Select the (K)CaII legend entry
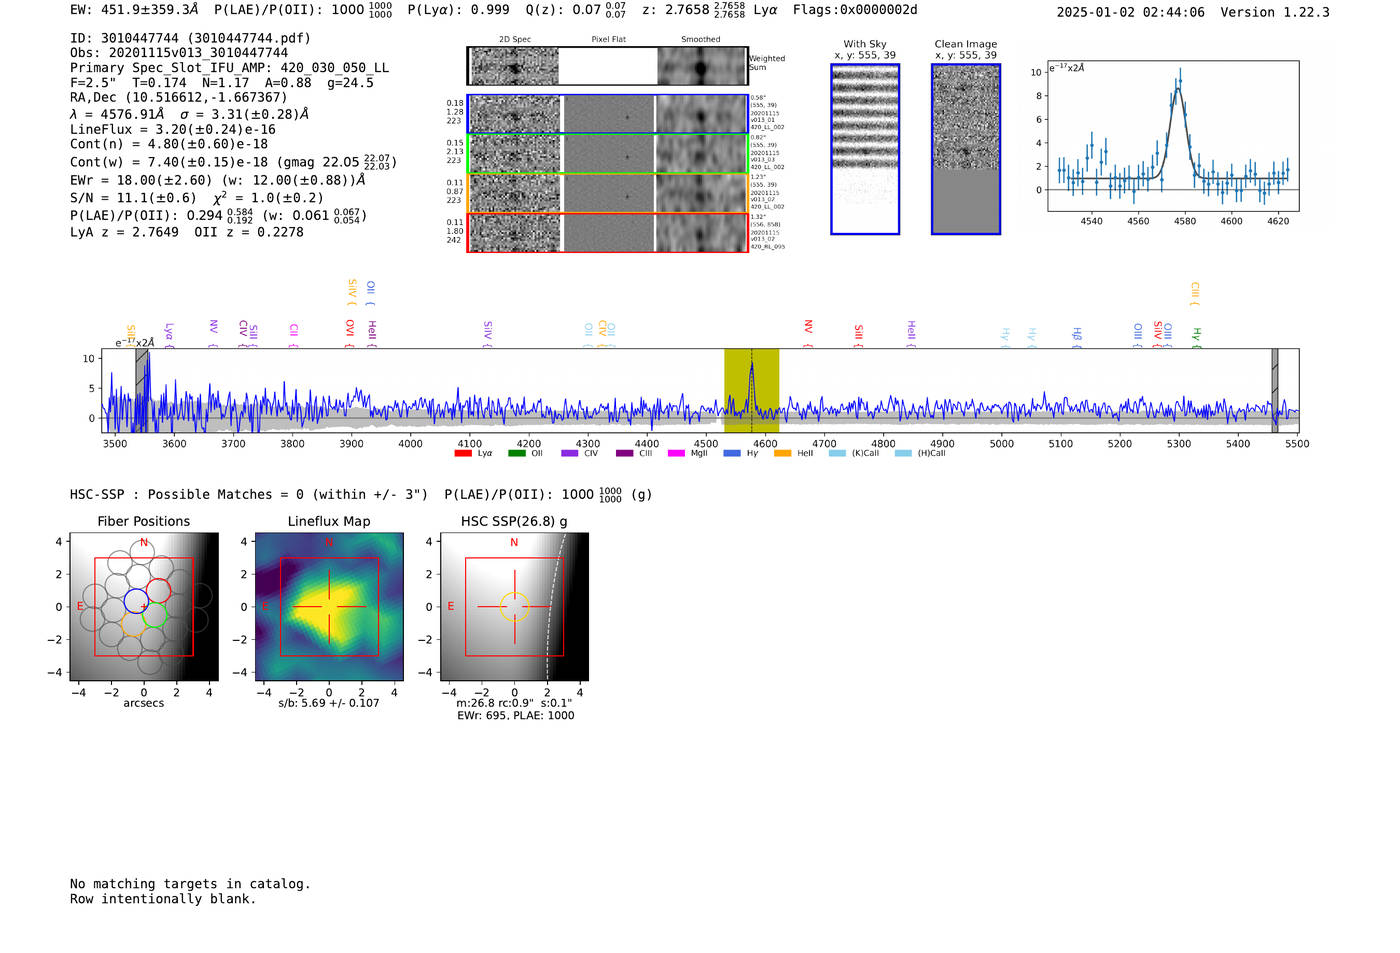The image size is (1400, 953). click(x=854, y=454)
